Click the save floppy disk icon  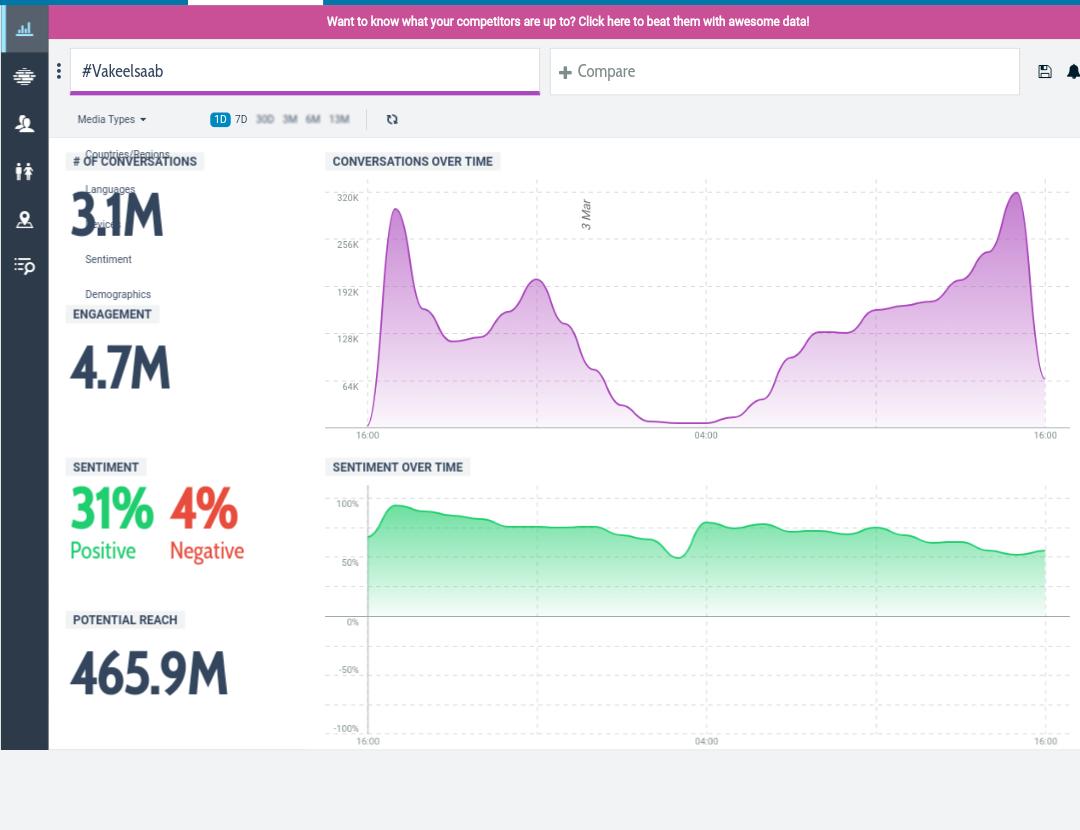[x=1044, y=72]
